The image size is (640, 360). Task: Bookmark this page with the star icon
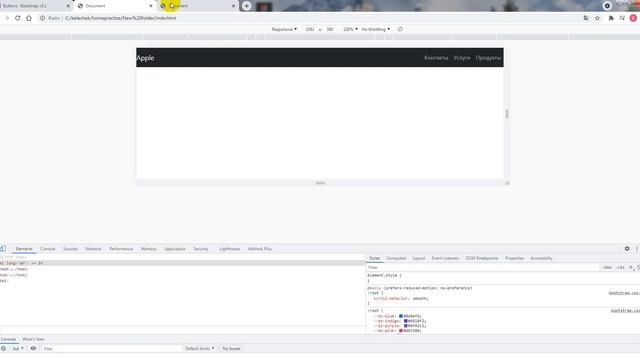coord(598,18)
